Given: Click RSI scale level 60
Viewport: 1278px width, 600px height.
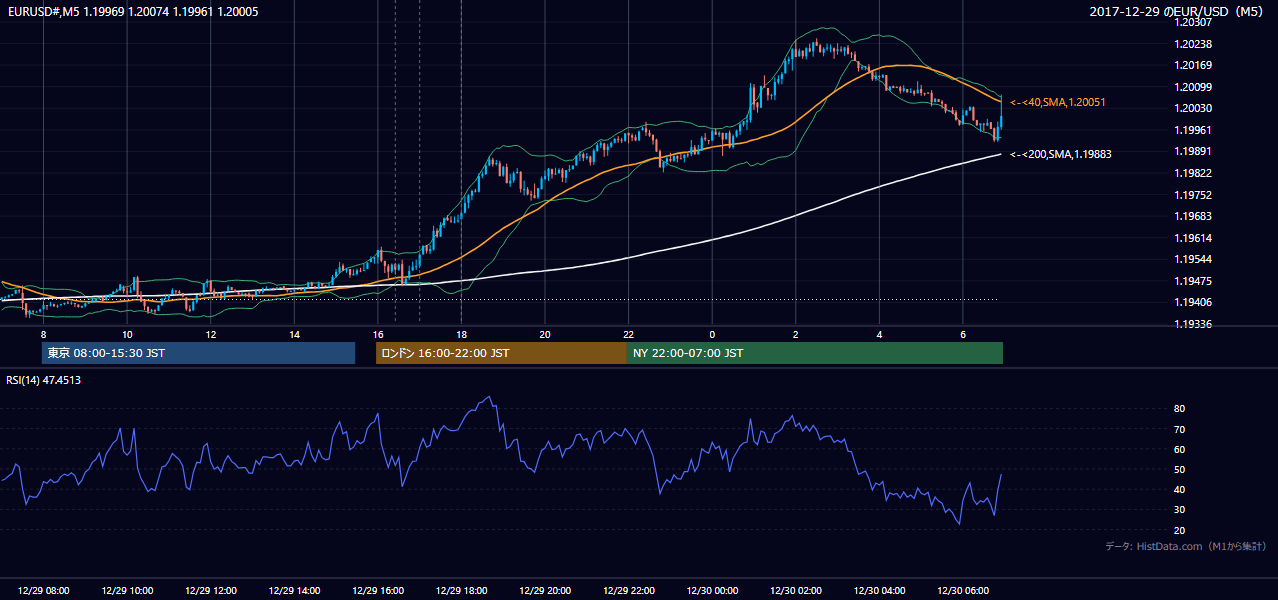Looking at the screenshot, I should (x=1180, y=449).
